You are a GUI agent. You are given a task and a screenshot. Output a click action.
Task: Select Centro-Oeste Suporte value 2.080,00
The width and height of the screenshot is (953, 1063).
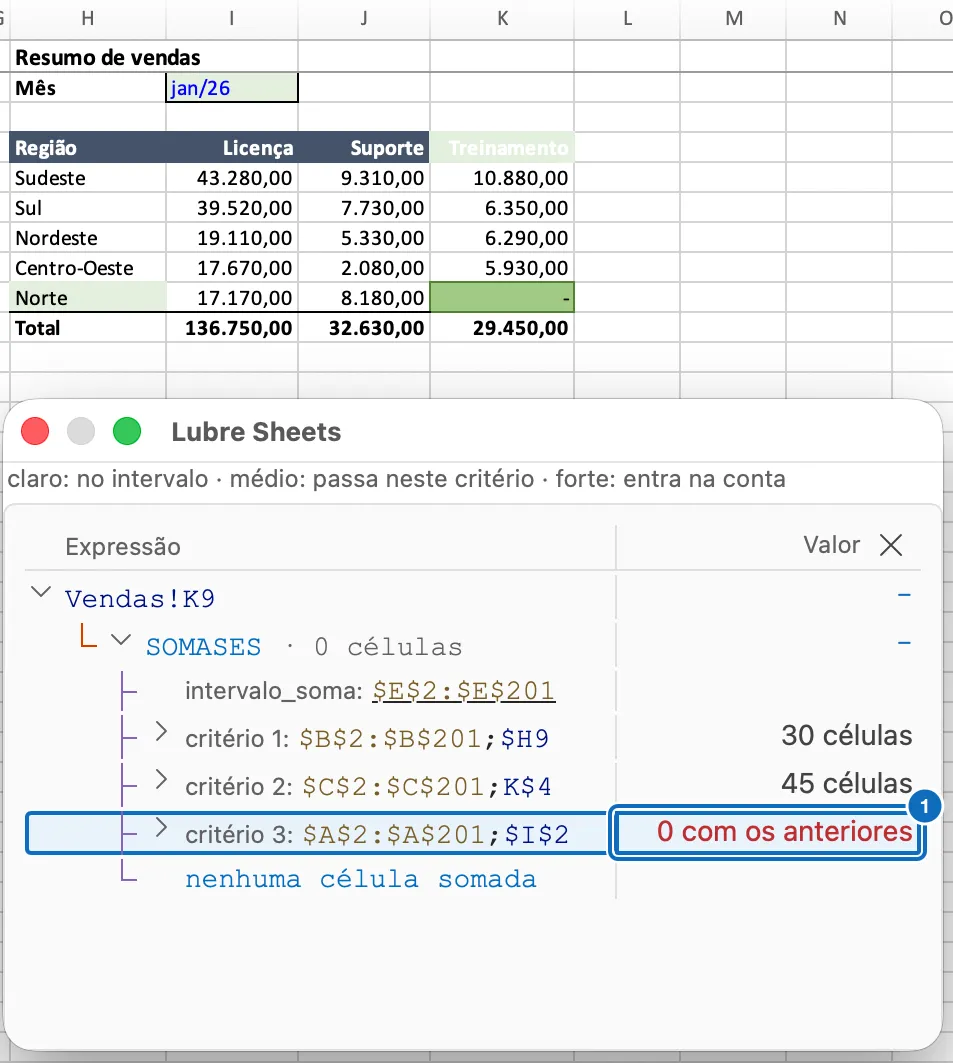[x=364, y=268]
